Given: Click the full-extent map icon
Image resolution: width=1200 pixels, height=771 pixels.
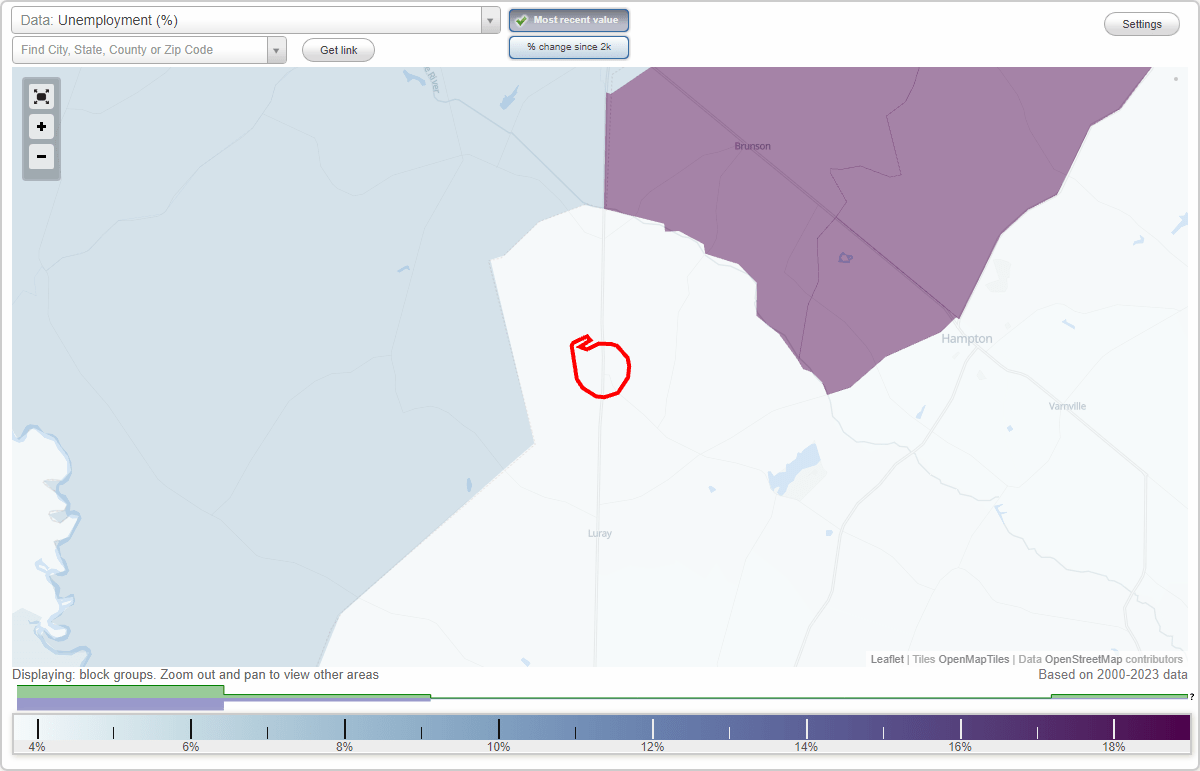Looking at the screenshot, I should point(41,96).
